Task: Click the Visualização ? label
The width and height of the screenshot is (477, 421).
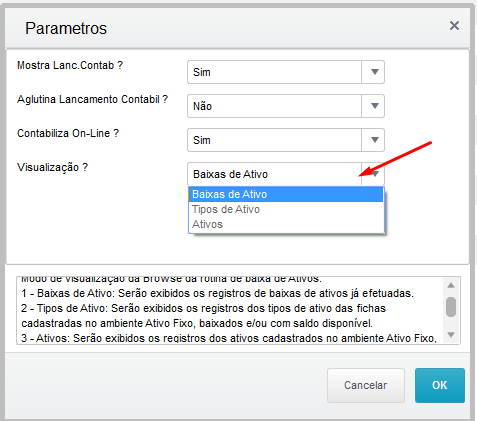Action: [x=52, y=167]
